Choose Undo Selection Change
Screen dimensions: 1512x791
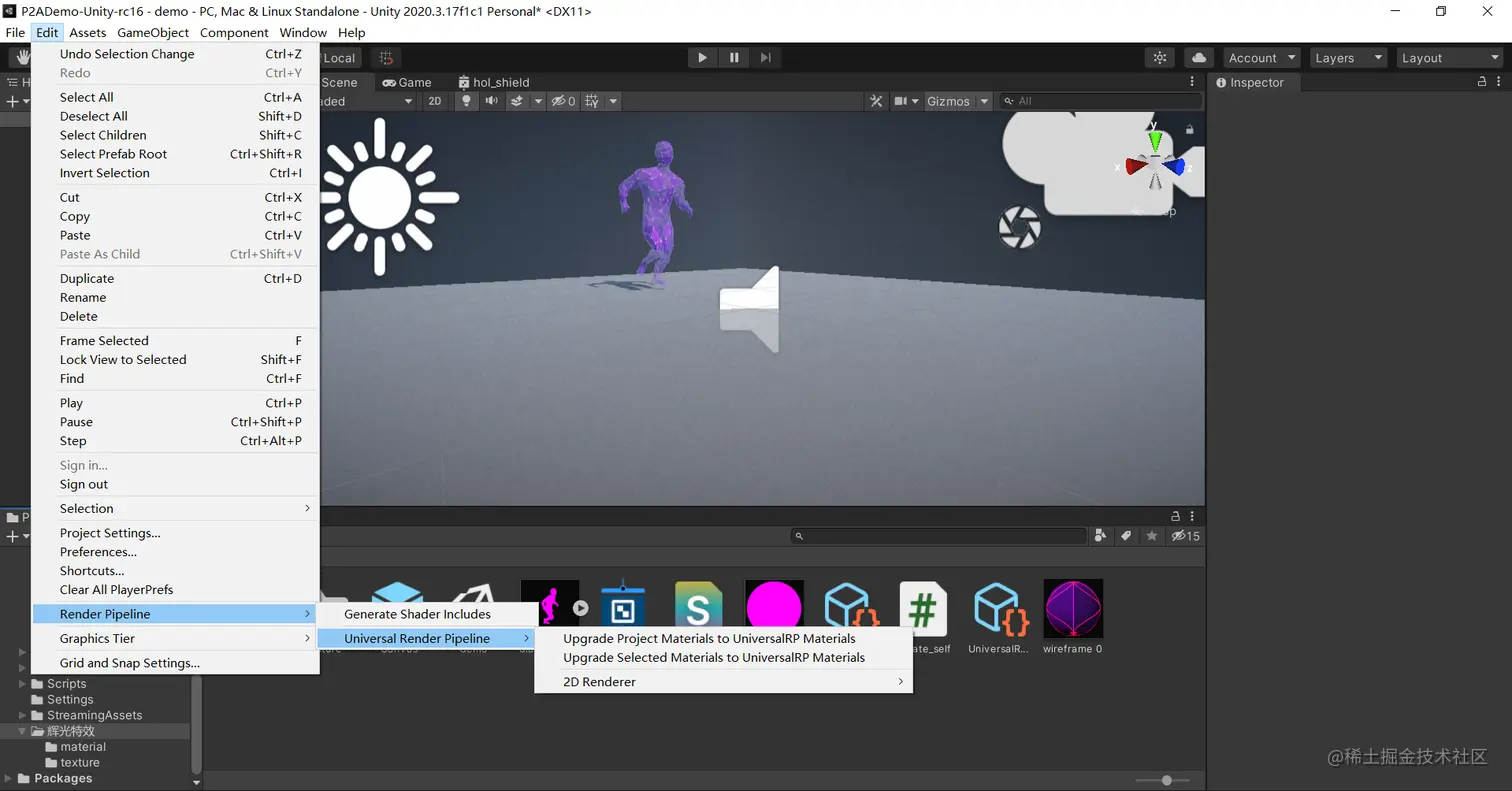click(175, 54)
